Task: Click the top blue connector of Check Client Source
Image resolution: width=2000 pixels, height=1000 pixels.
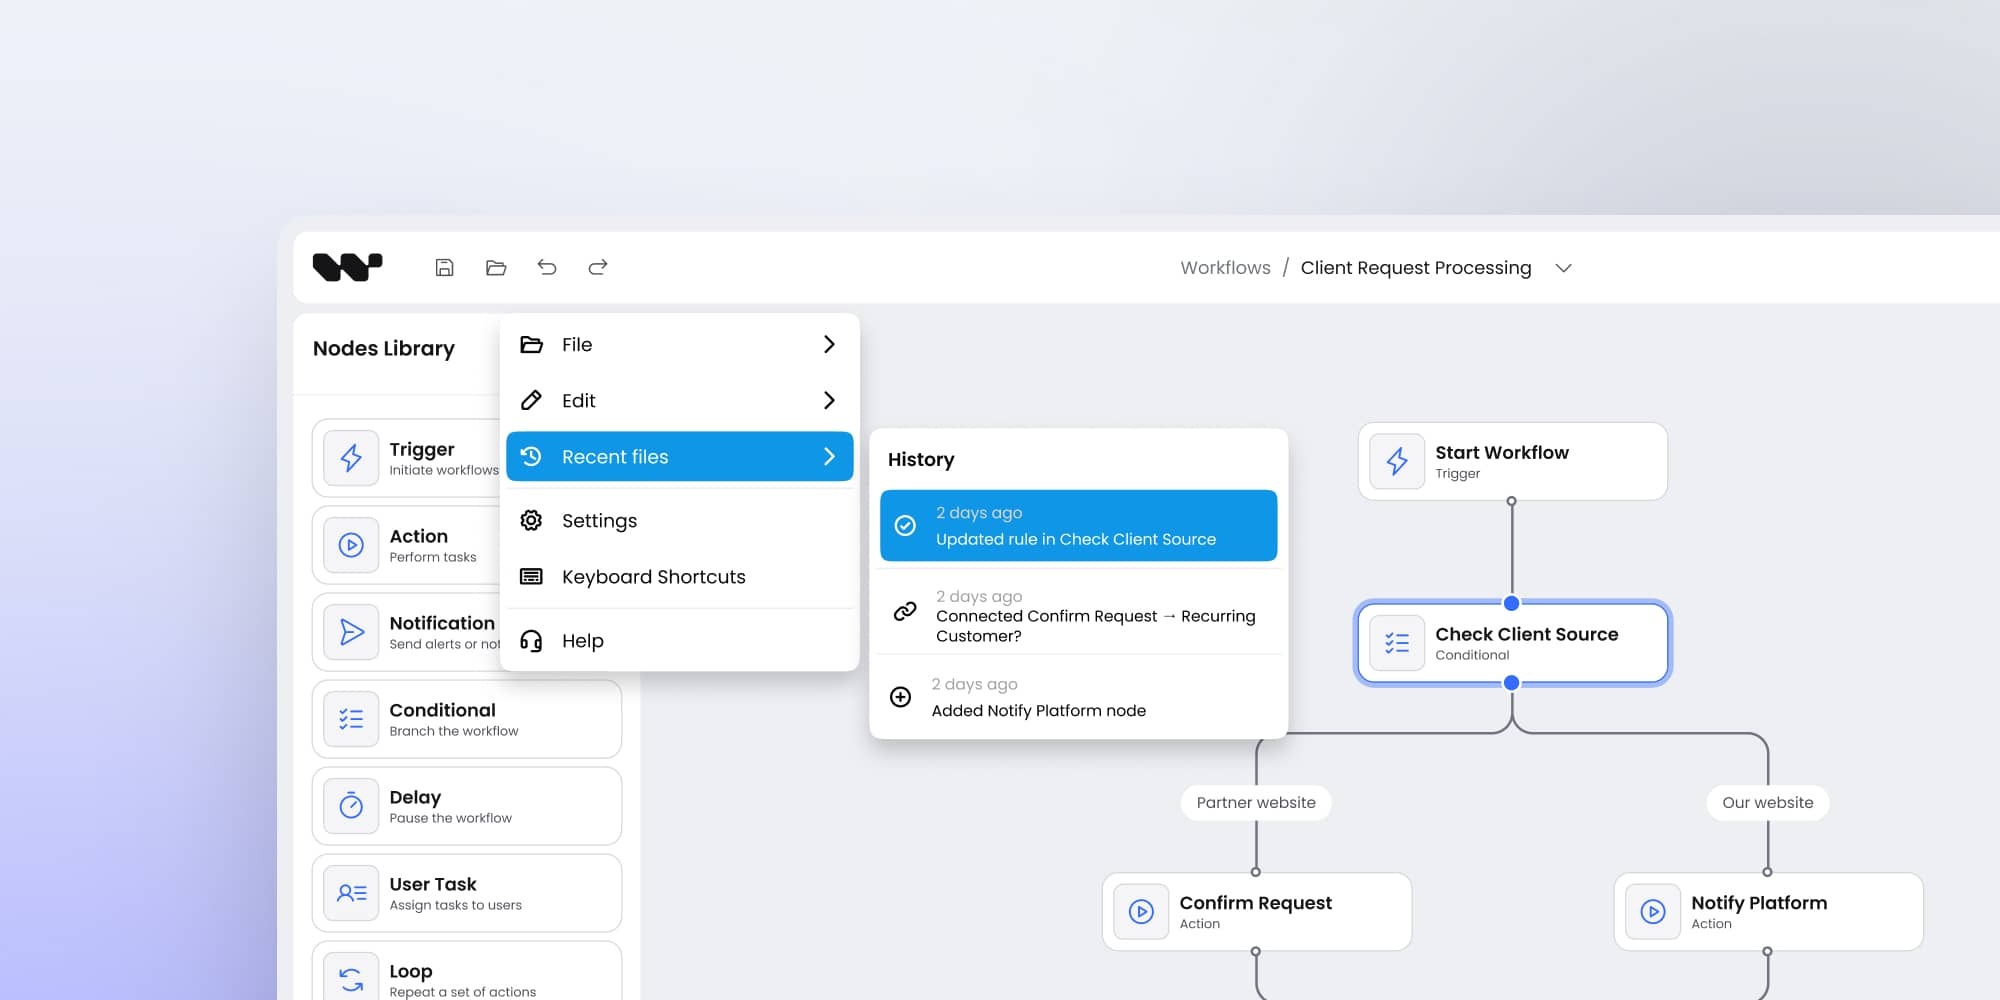Action: (x=1512, y=603)
